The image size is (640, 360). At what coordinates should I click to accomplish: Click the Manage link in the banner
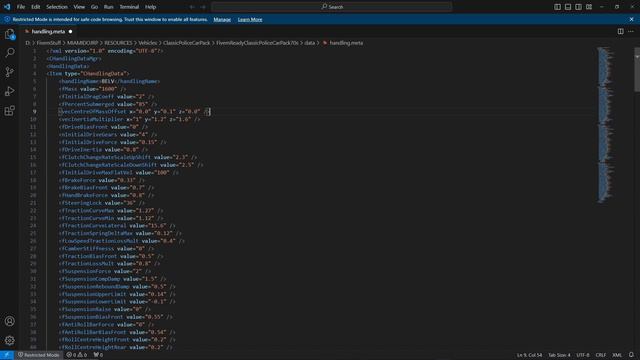[x=222, y=20]
